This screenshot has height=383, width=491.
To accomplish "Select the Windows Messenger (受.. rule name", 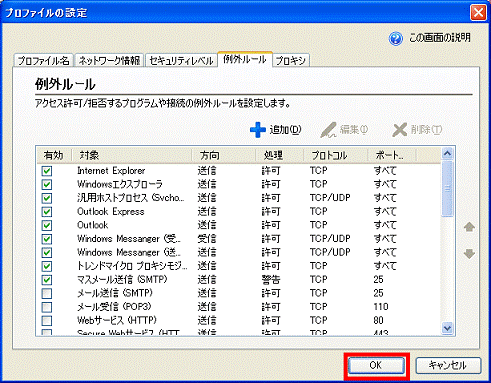I will (129, 239).
